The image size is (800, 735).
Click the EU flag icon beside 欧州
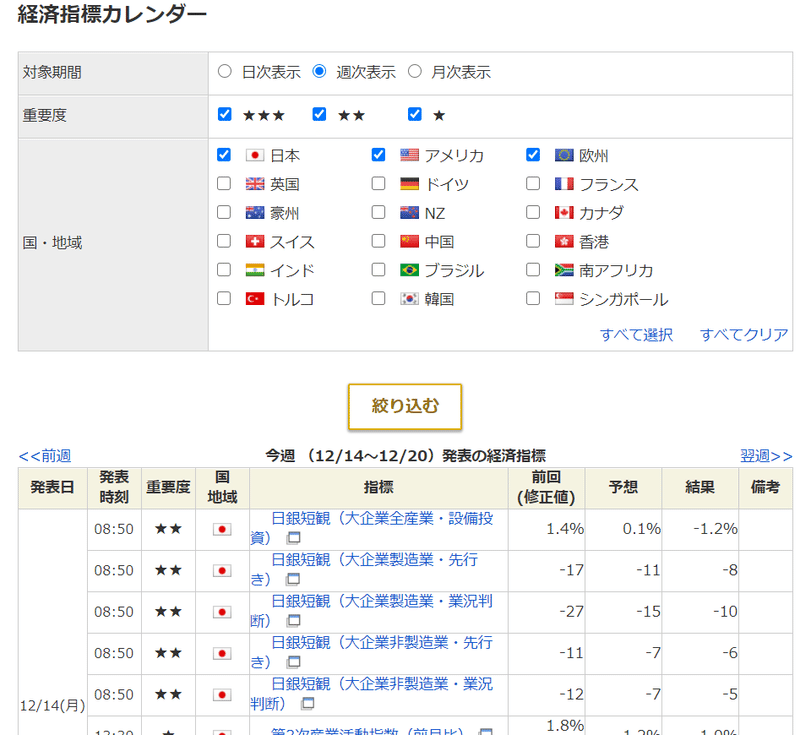coord(564,155)
